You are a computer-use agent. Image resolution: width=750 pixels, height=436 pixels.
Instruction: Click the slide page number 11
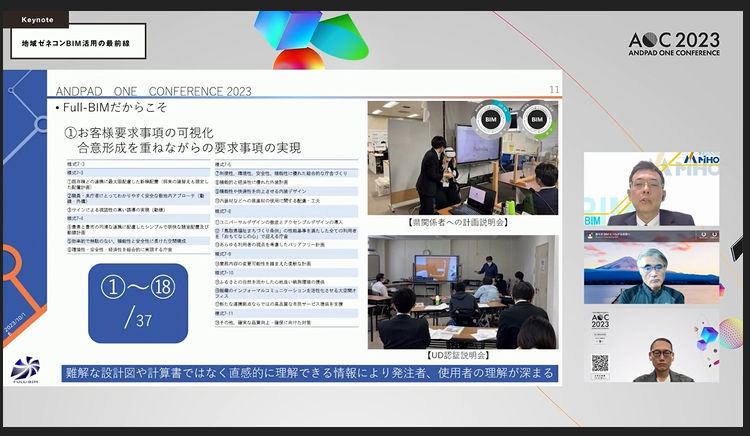click(554, 89)
